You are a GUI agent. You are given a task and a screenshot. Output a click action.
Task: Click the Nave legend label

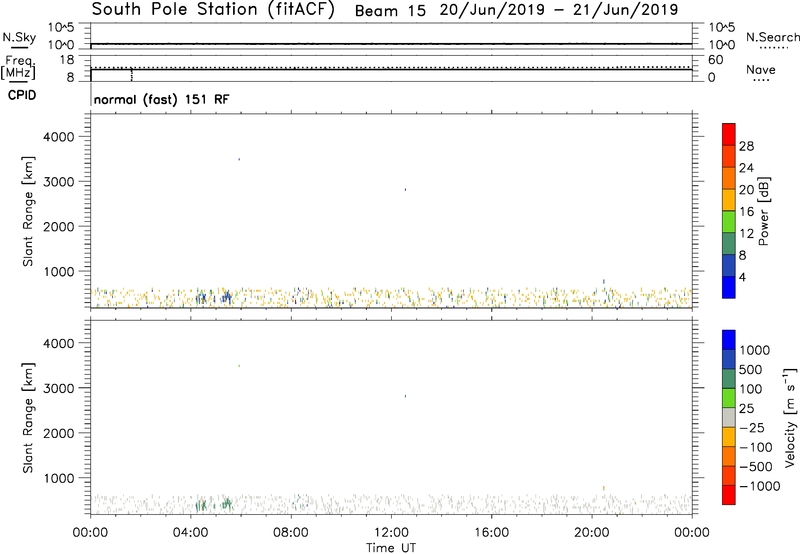pyautogui.click(x=761, y=70)
